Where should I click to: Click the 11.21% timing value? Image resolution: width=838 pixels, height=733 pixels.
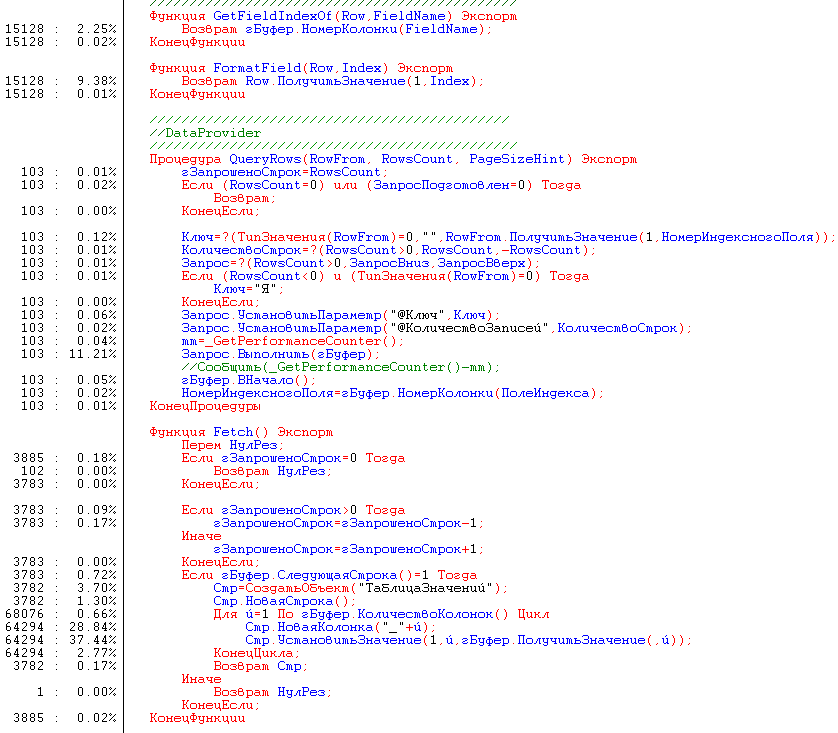pyautogui.click(x=96, y=354)
